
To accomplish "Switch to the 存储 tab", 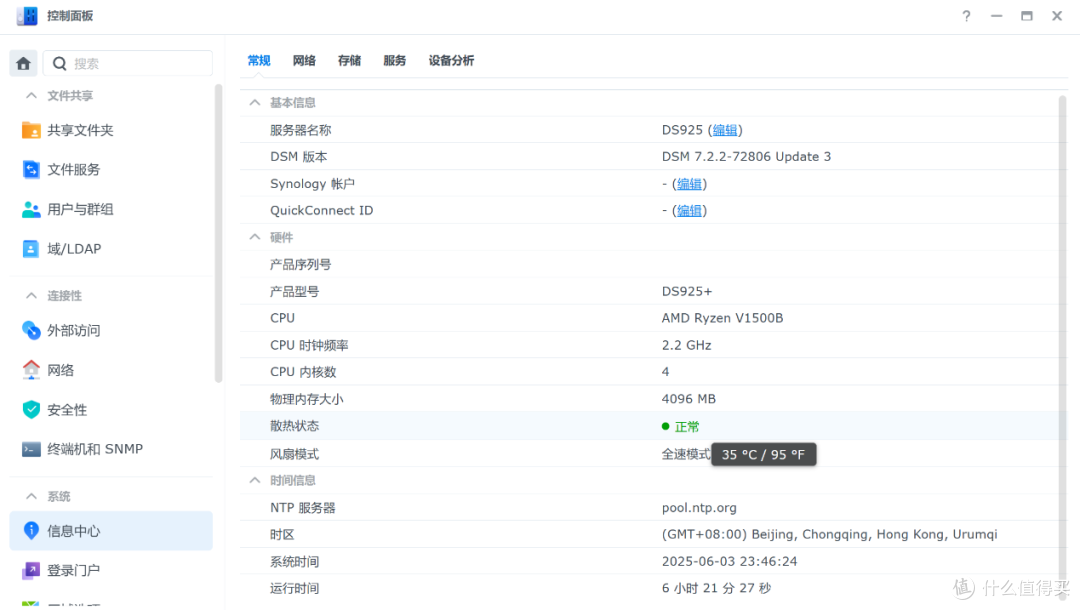I will [349, 61].
